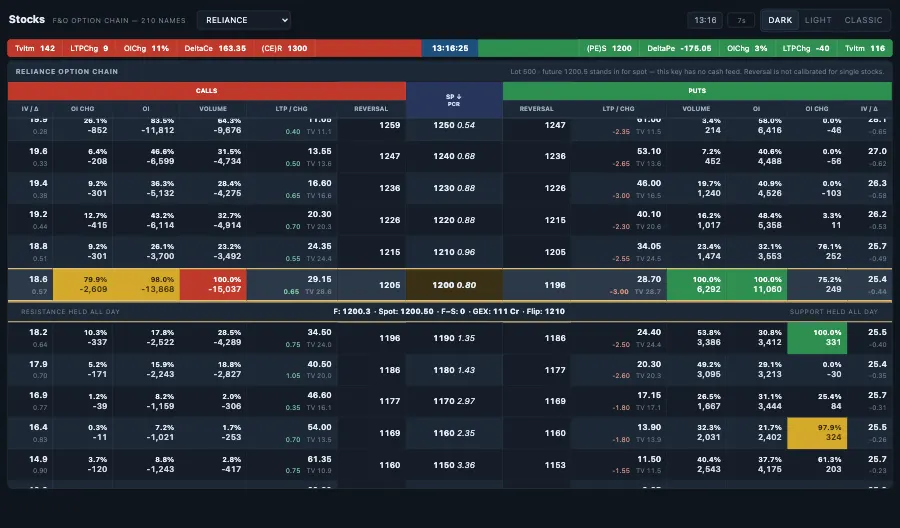Click the OIChg 11% ticker item

coord(146,48)
